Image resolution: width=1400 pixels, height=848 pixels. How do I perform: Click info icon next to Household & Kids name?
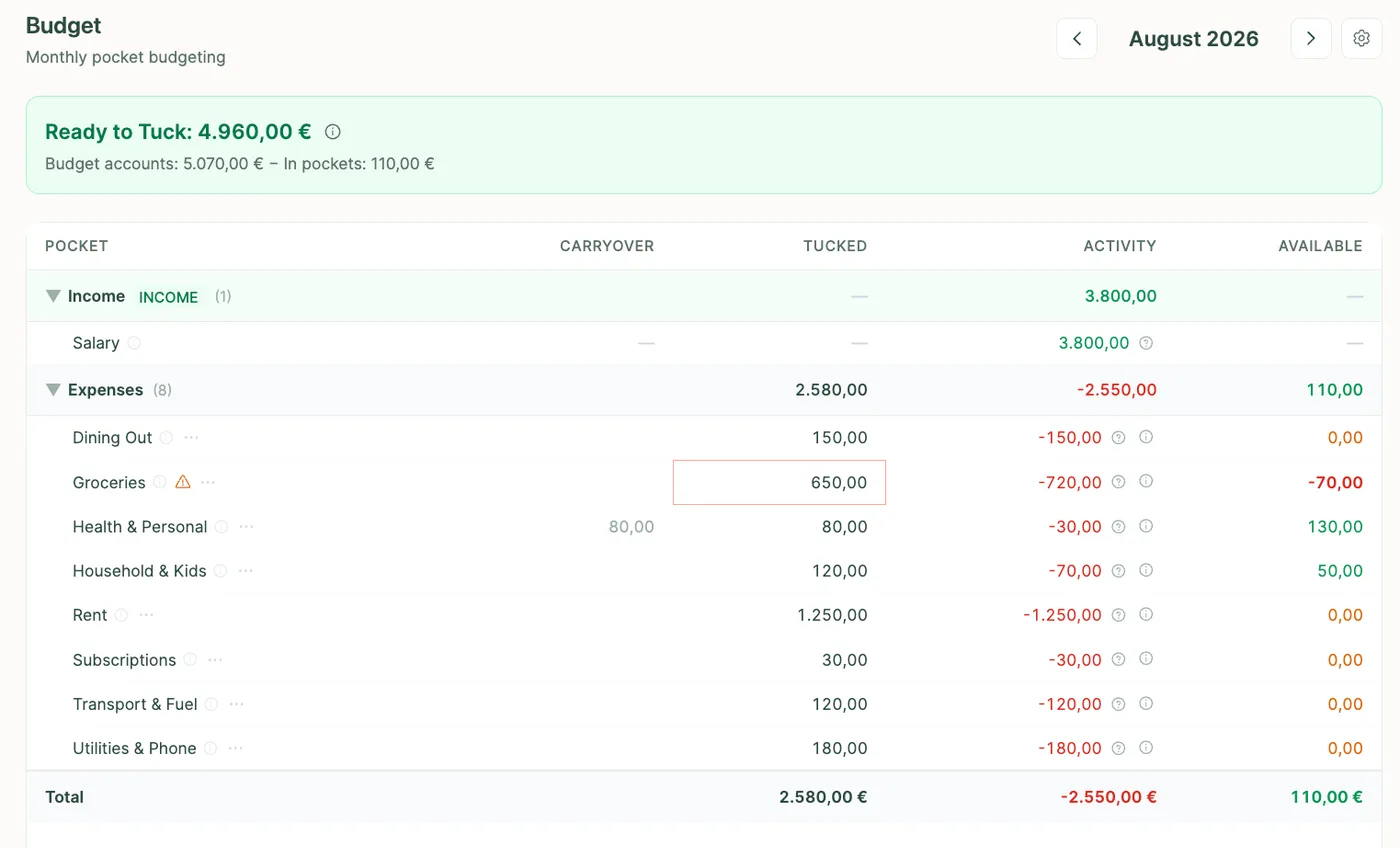(220, 571)
